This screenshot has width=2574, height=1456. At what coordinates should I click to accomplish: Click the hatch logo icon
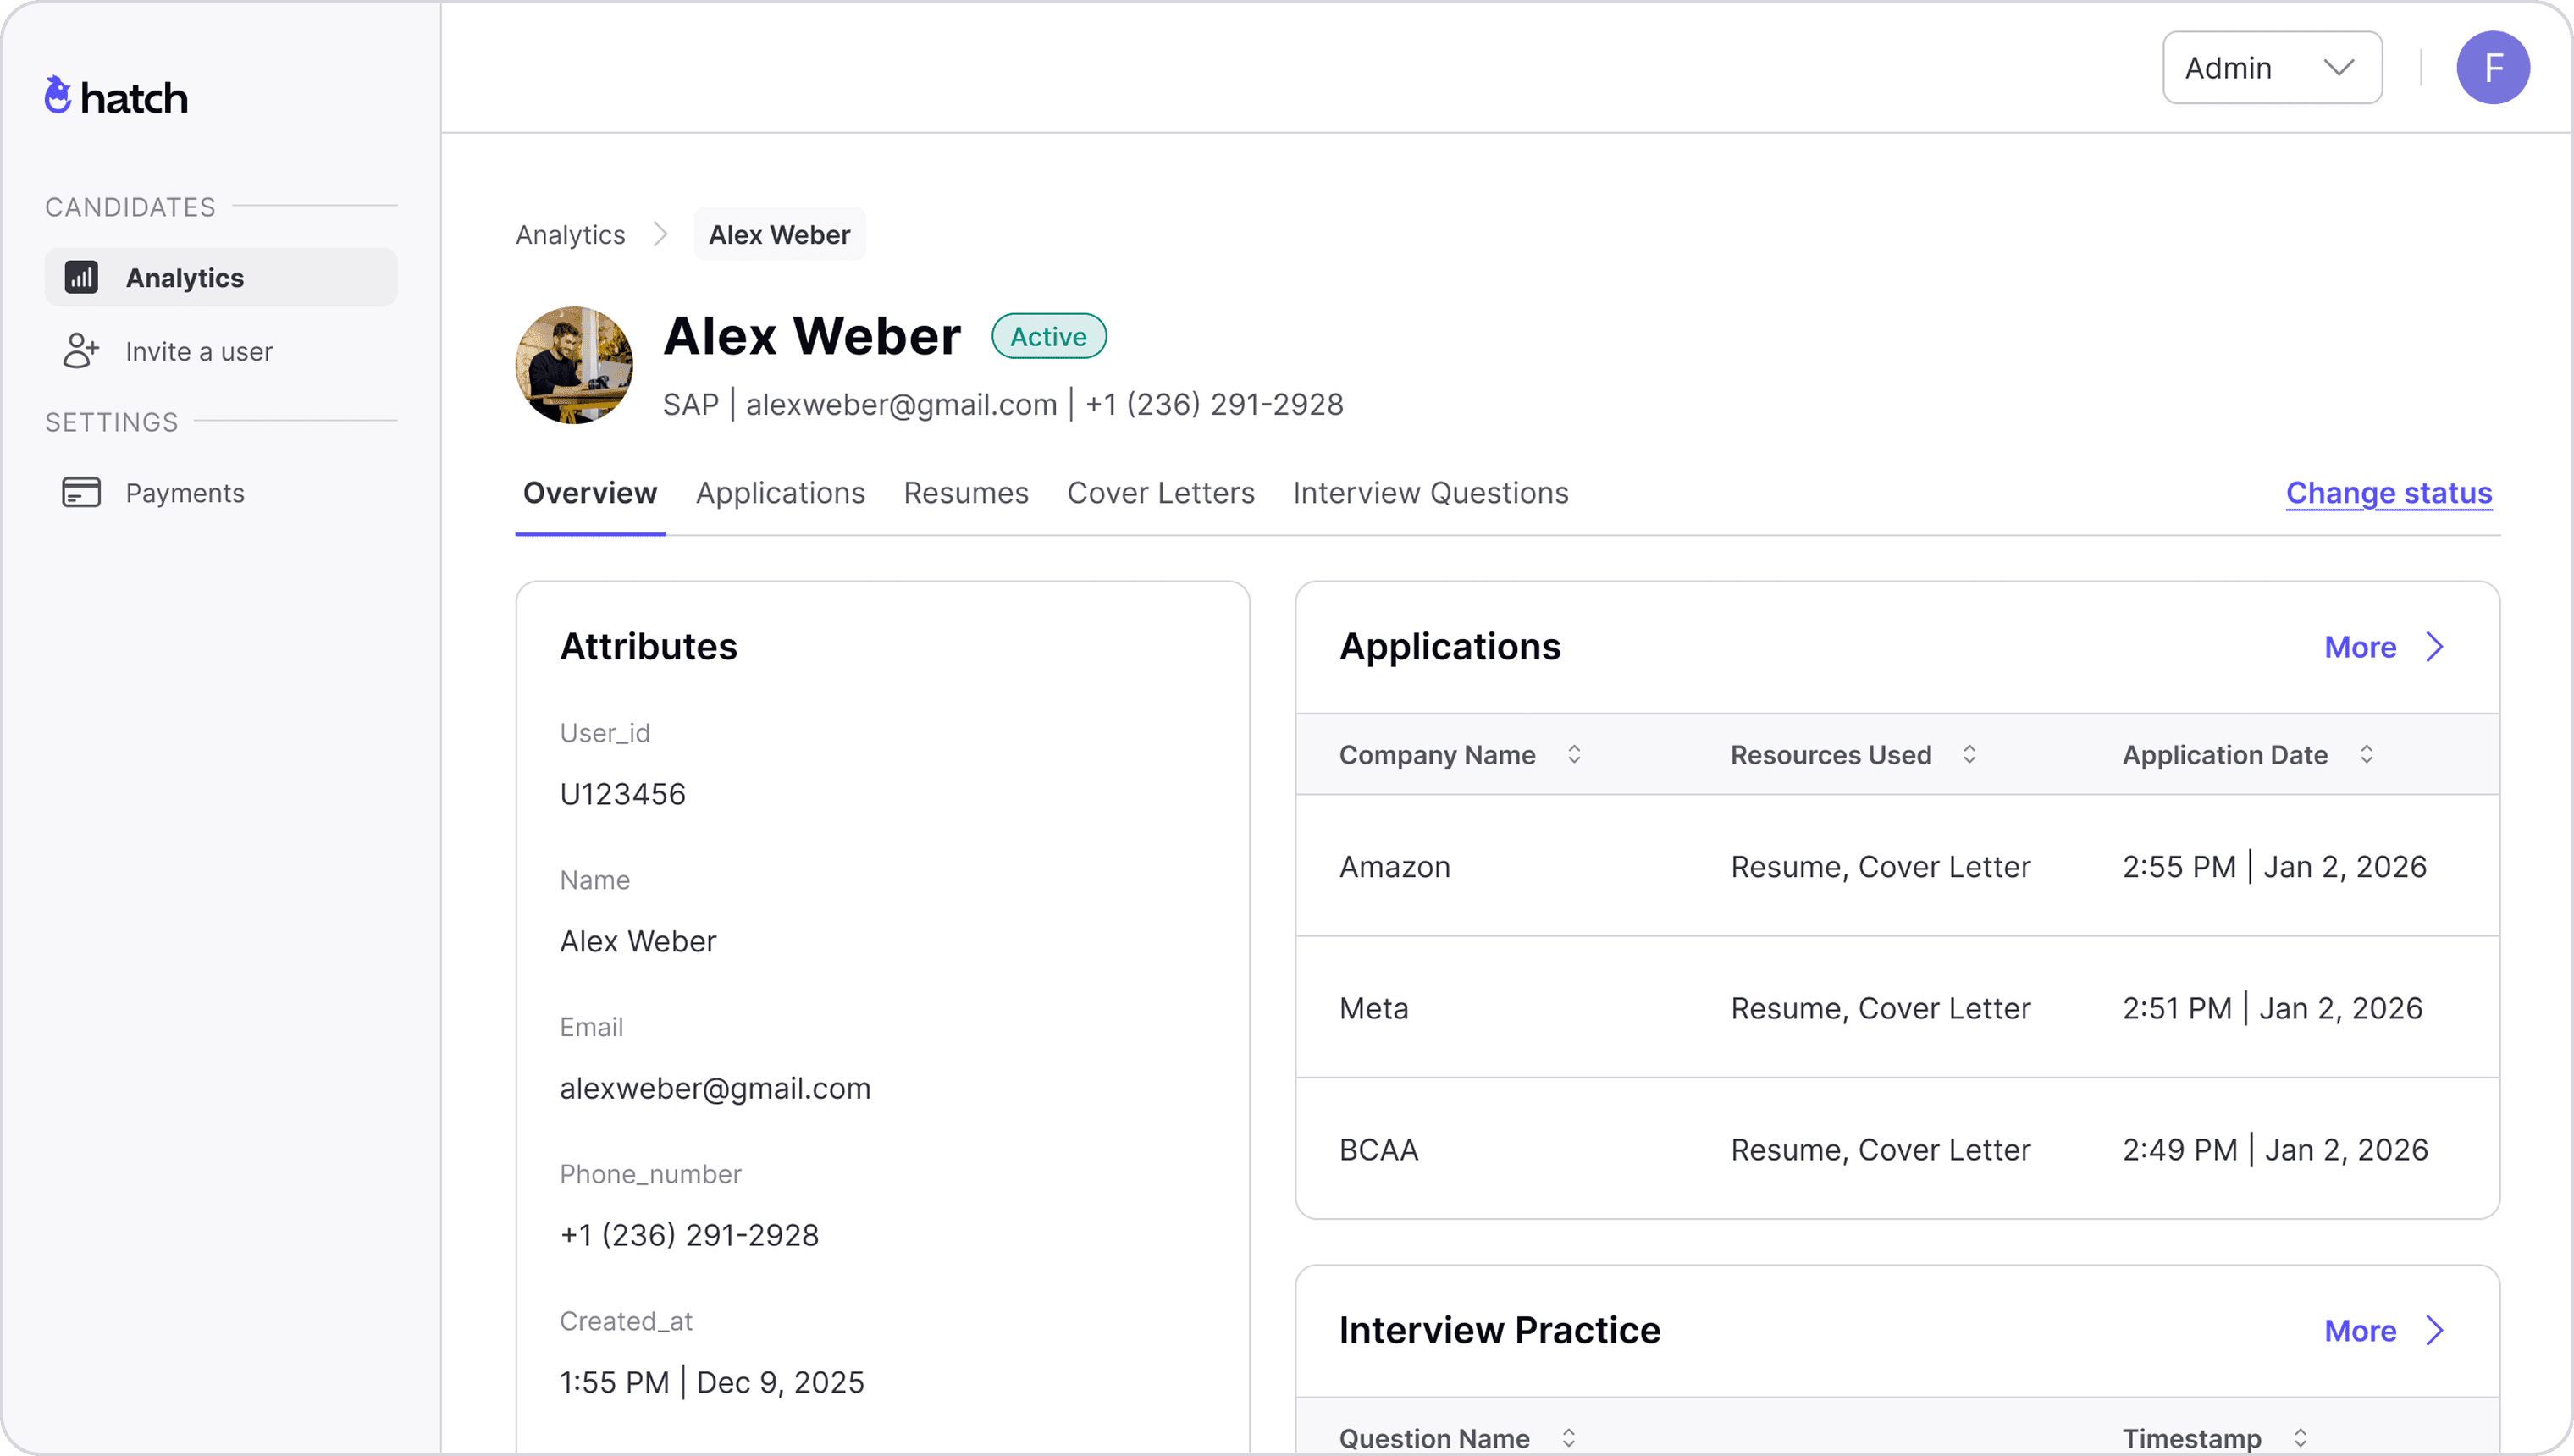coord(58,96)
